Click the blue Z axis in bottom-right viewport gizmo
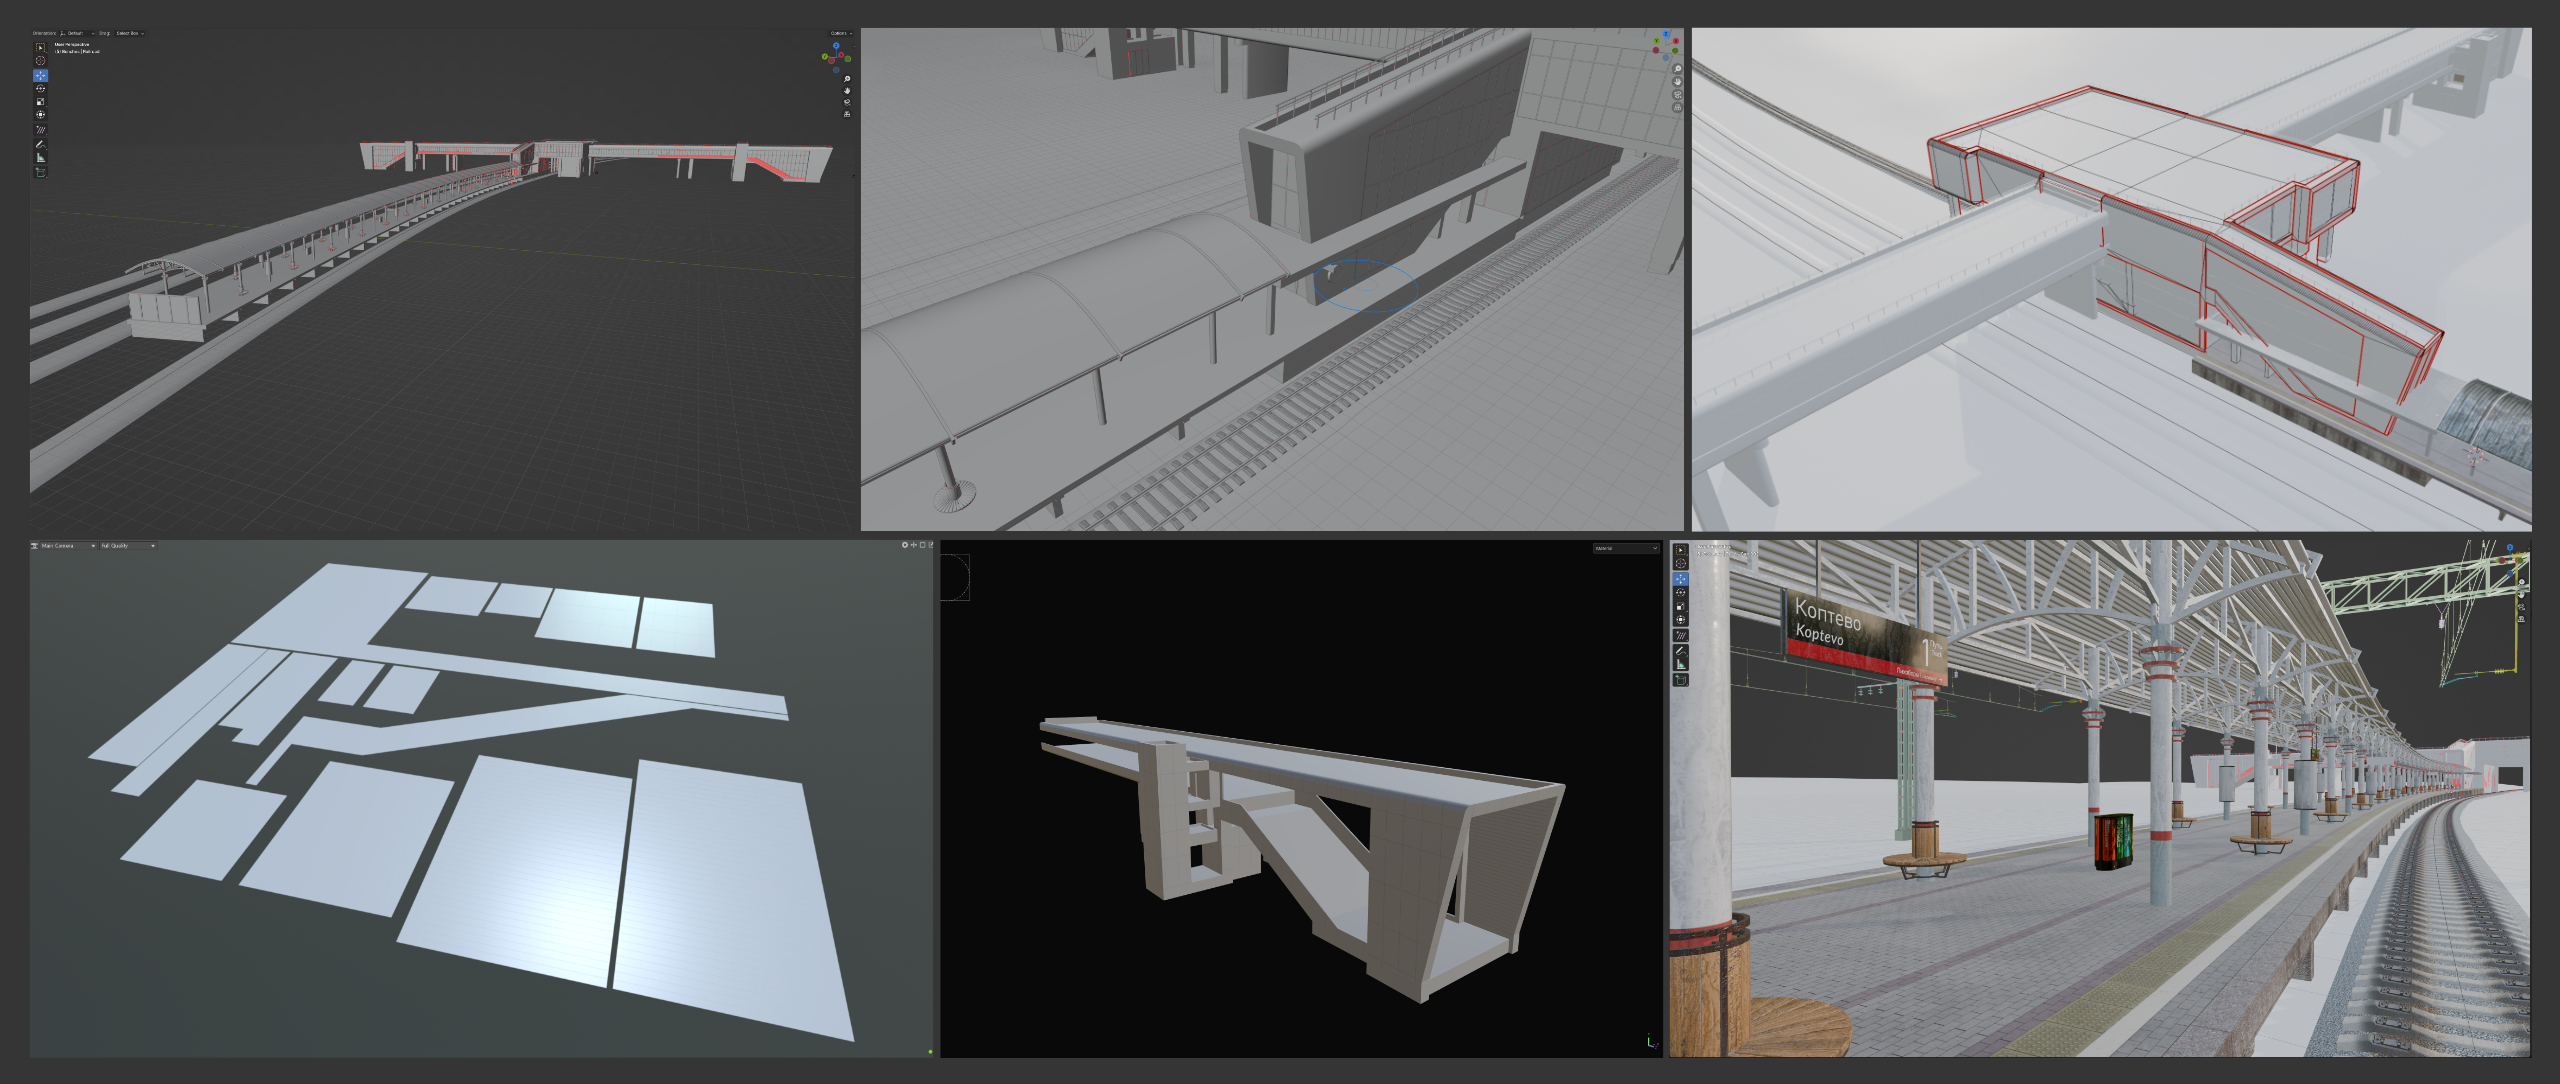The width and height of the screenshot is (2560, 1084). pos(2510,548)
